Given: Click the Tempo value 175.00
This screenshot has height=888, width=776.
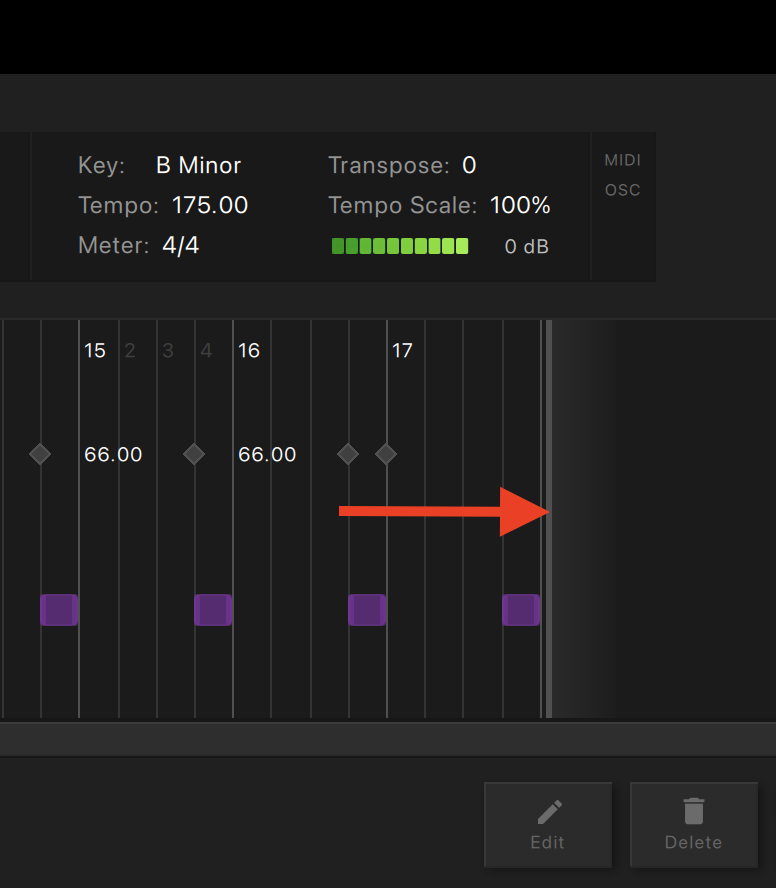Looking at the screenshot, I should click(210, 205).
